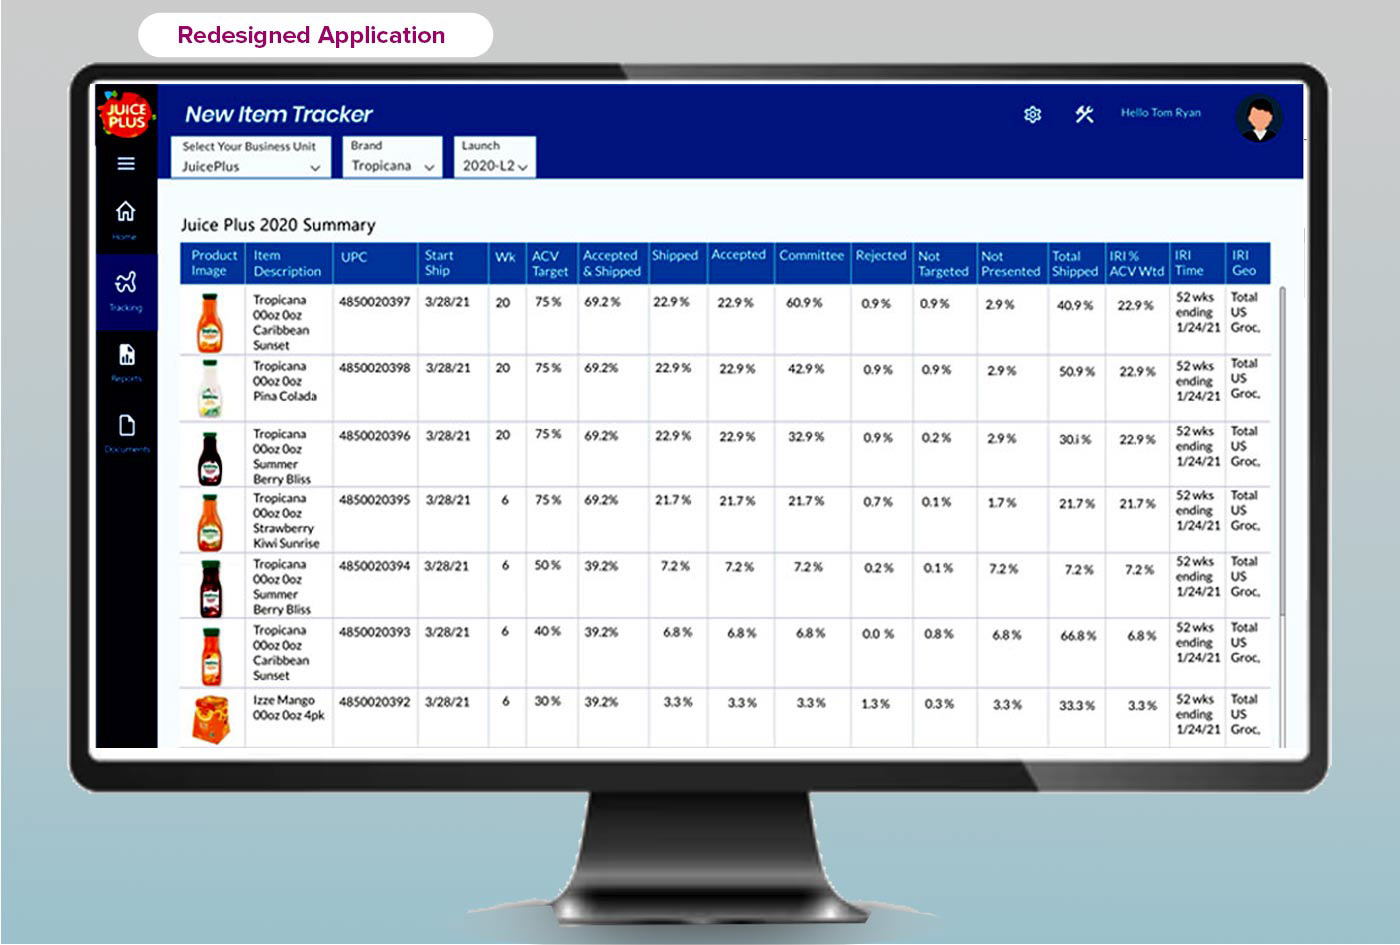Click the 33.3% Total Shipped value
Screen dimensions: 1400x945
[x=1077, y=705]
